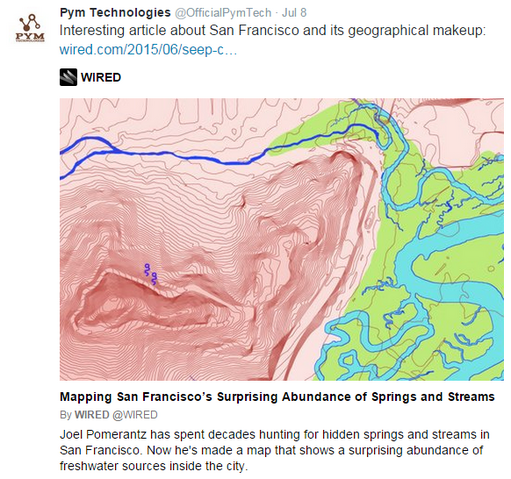
Task: Open the Pym Technologies profile avatar
Action: click(30, 28)
